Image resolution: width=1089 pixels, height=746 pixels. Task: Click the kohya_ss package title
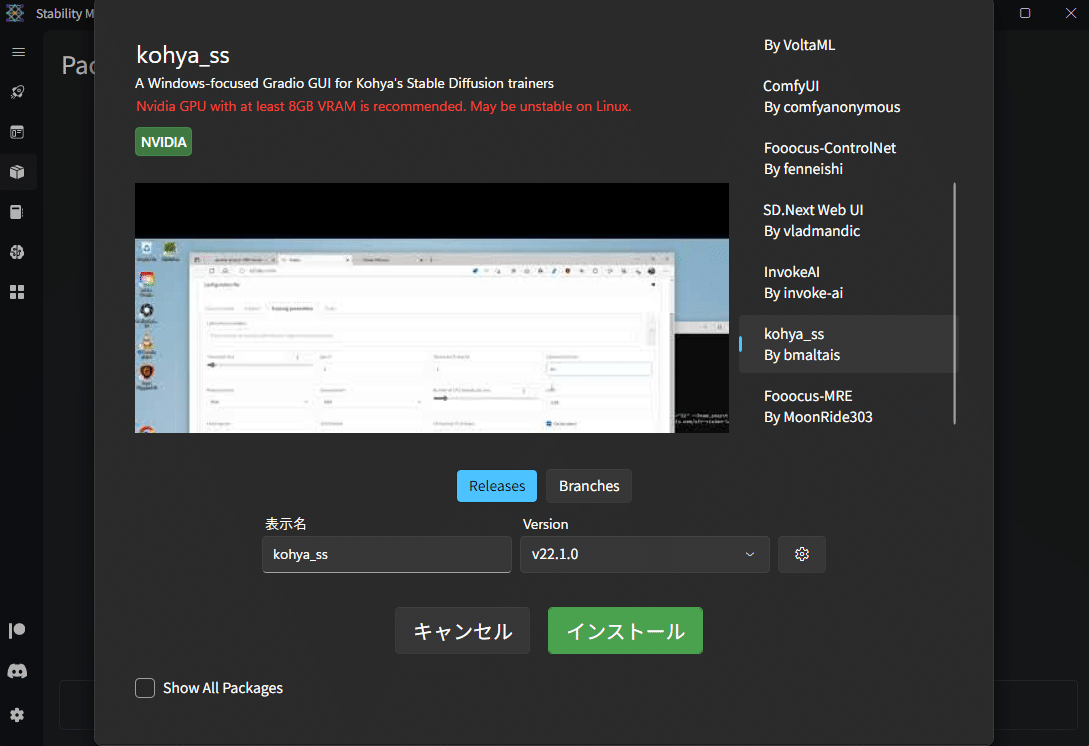click(183, 55)
